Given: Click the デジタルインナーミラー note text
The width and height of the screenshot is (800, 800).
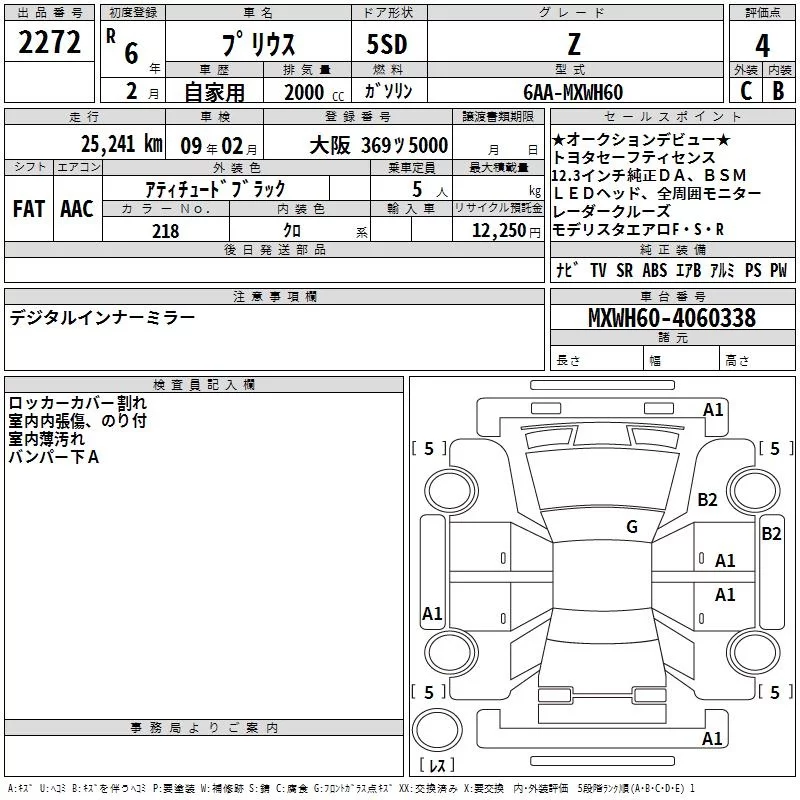Looking at the screenshot, I should 102,317.
